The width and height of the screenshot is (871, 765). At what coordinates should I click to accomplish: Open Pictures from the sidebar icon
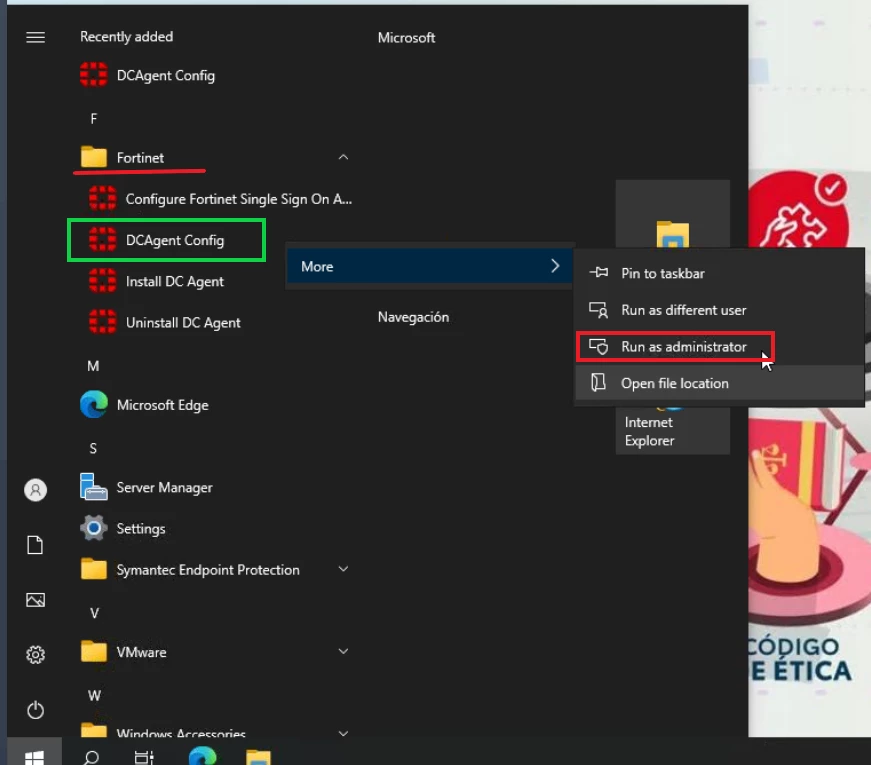pos(36,600)
